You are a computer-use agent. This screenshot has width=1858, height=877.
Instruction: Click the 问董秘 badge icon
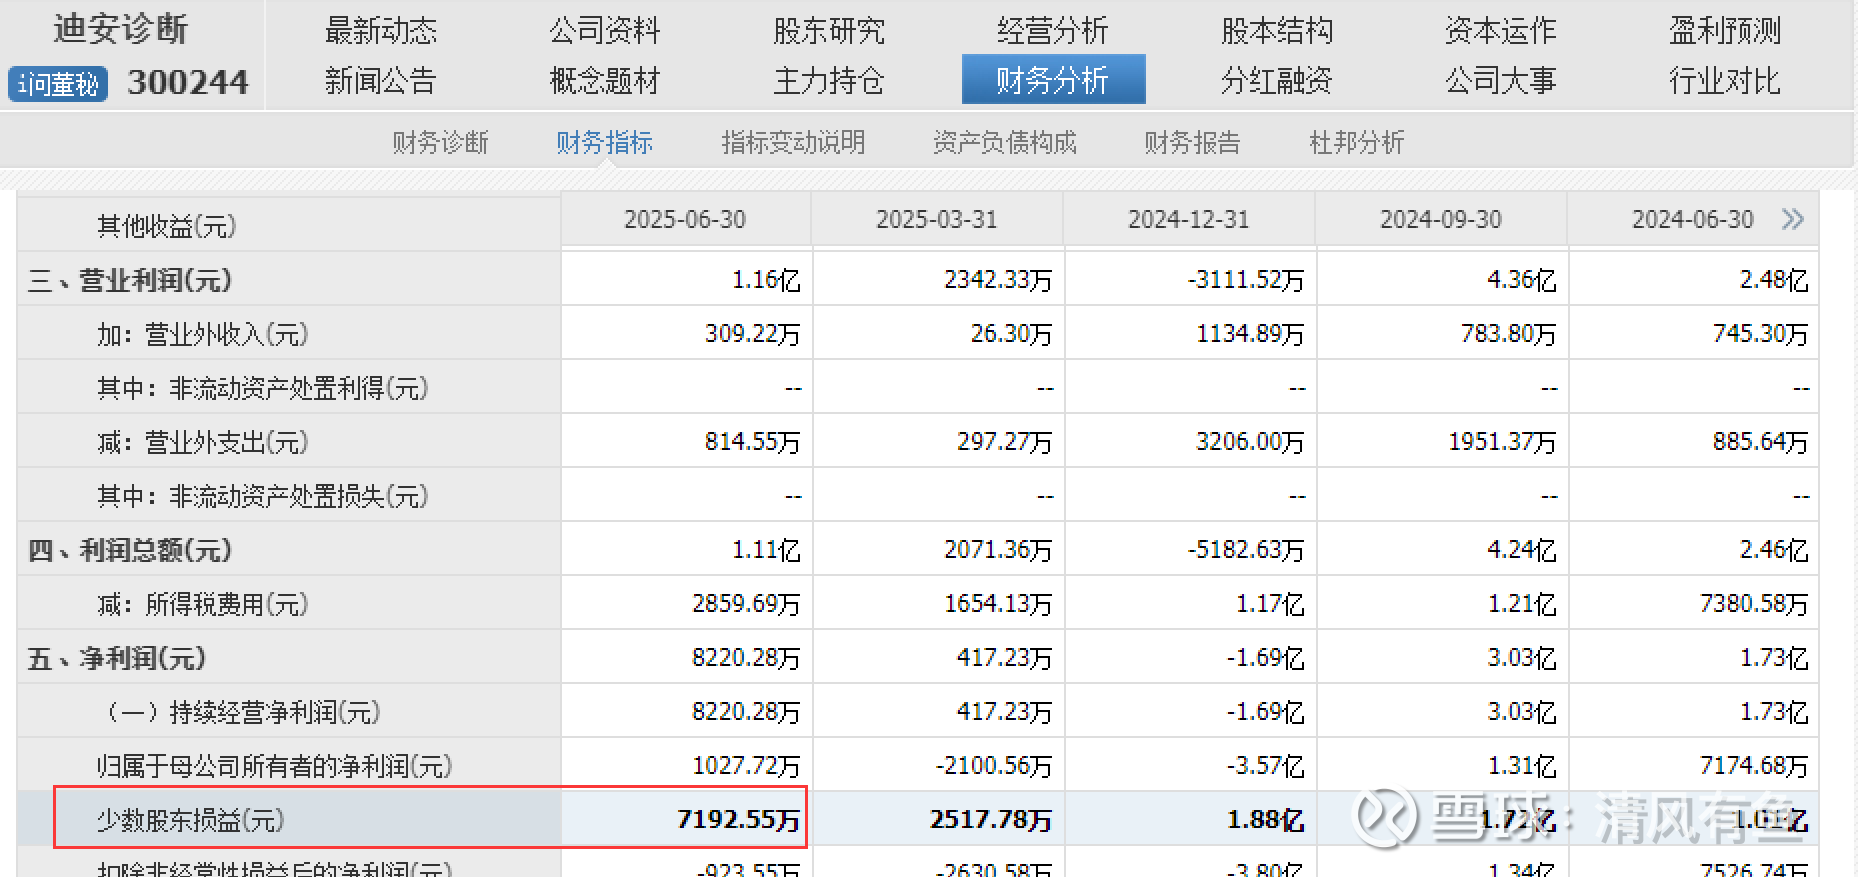click(x=58, y=84)
